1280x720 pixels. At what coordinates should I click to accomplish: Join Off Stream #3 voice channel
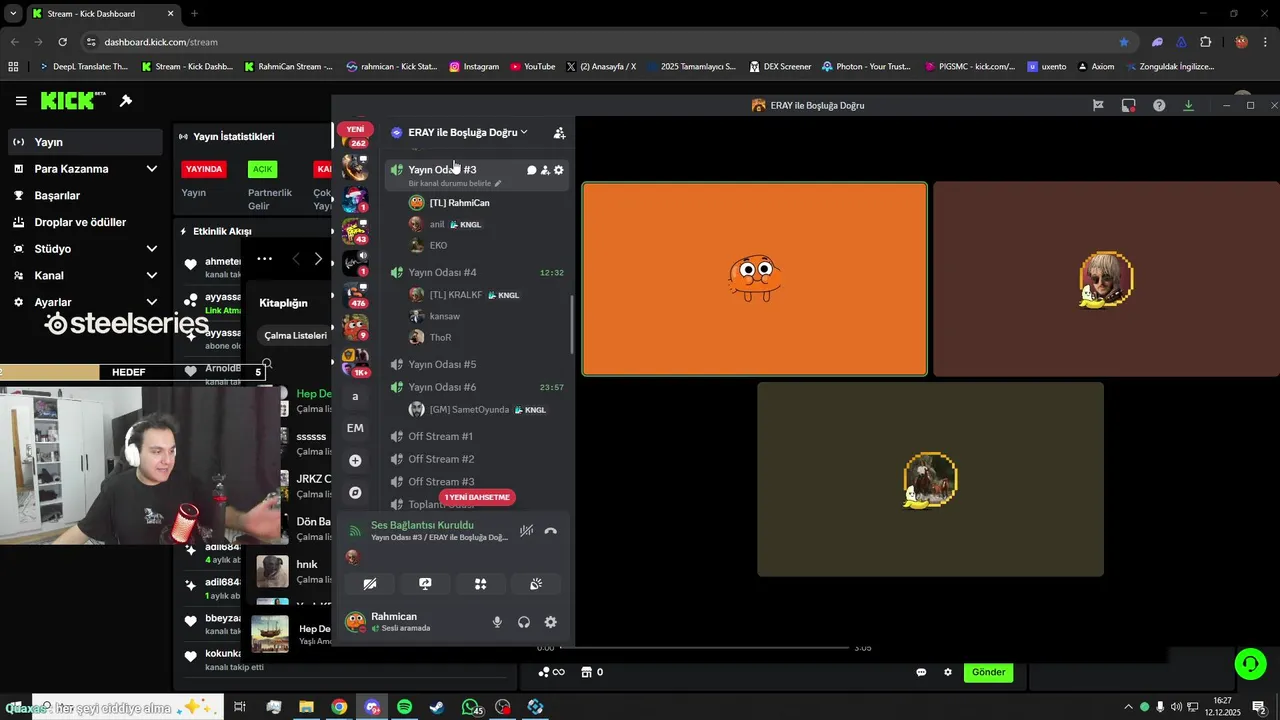pos(441,482)
